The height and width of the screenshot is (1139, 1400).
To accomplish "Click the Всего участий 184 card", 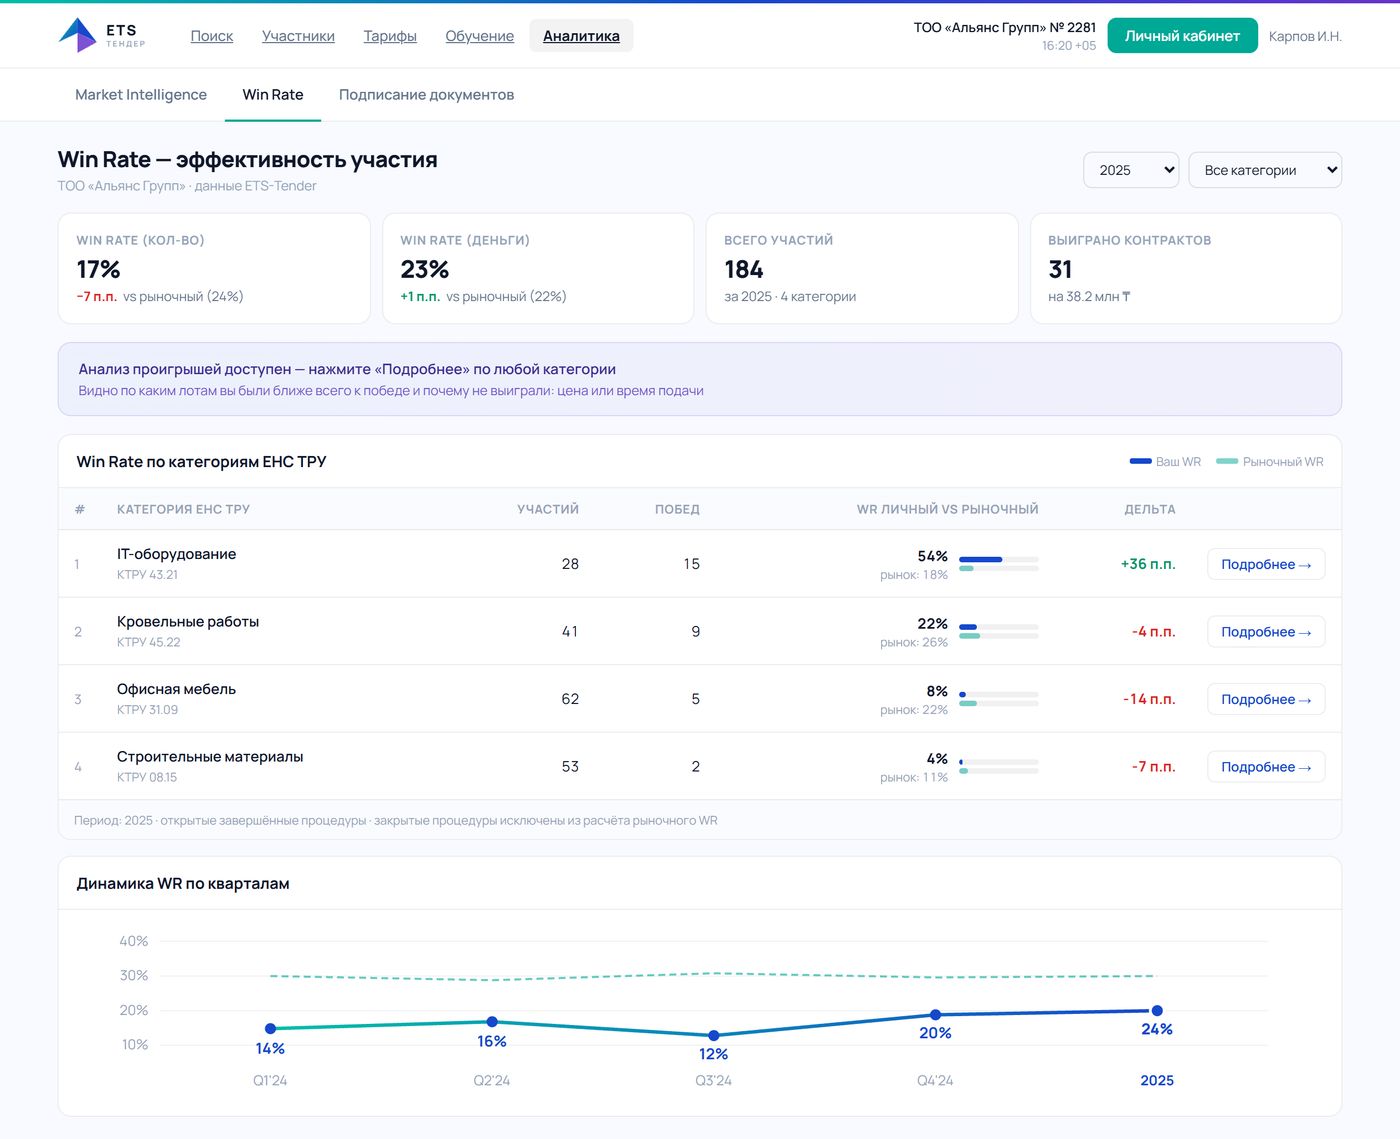I will click(x=862, y=268).
